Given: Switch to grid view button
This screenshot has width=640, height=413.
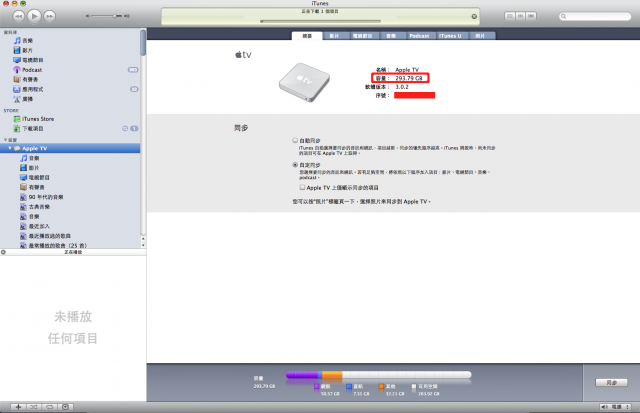Looking at the screenshot, I should click(x=520, y=16).
